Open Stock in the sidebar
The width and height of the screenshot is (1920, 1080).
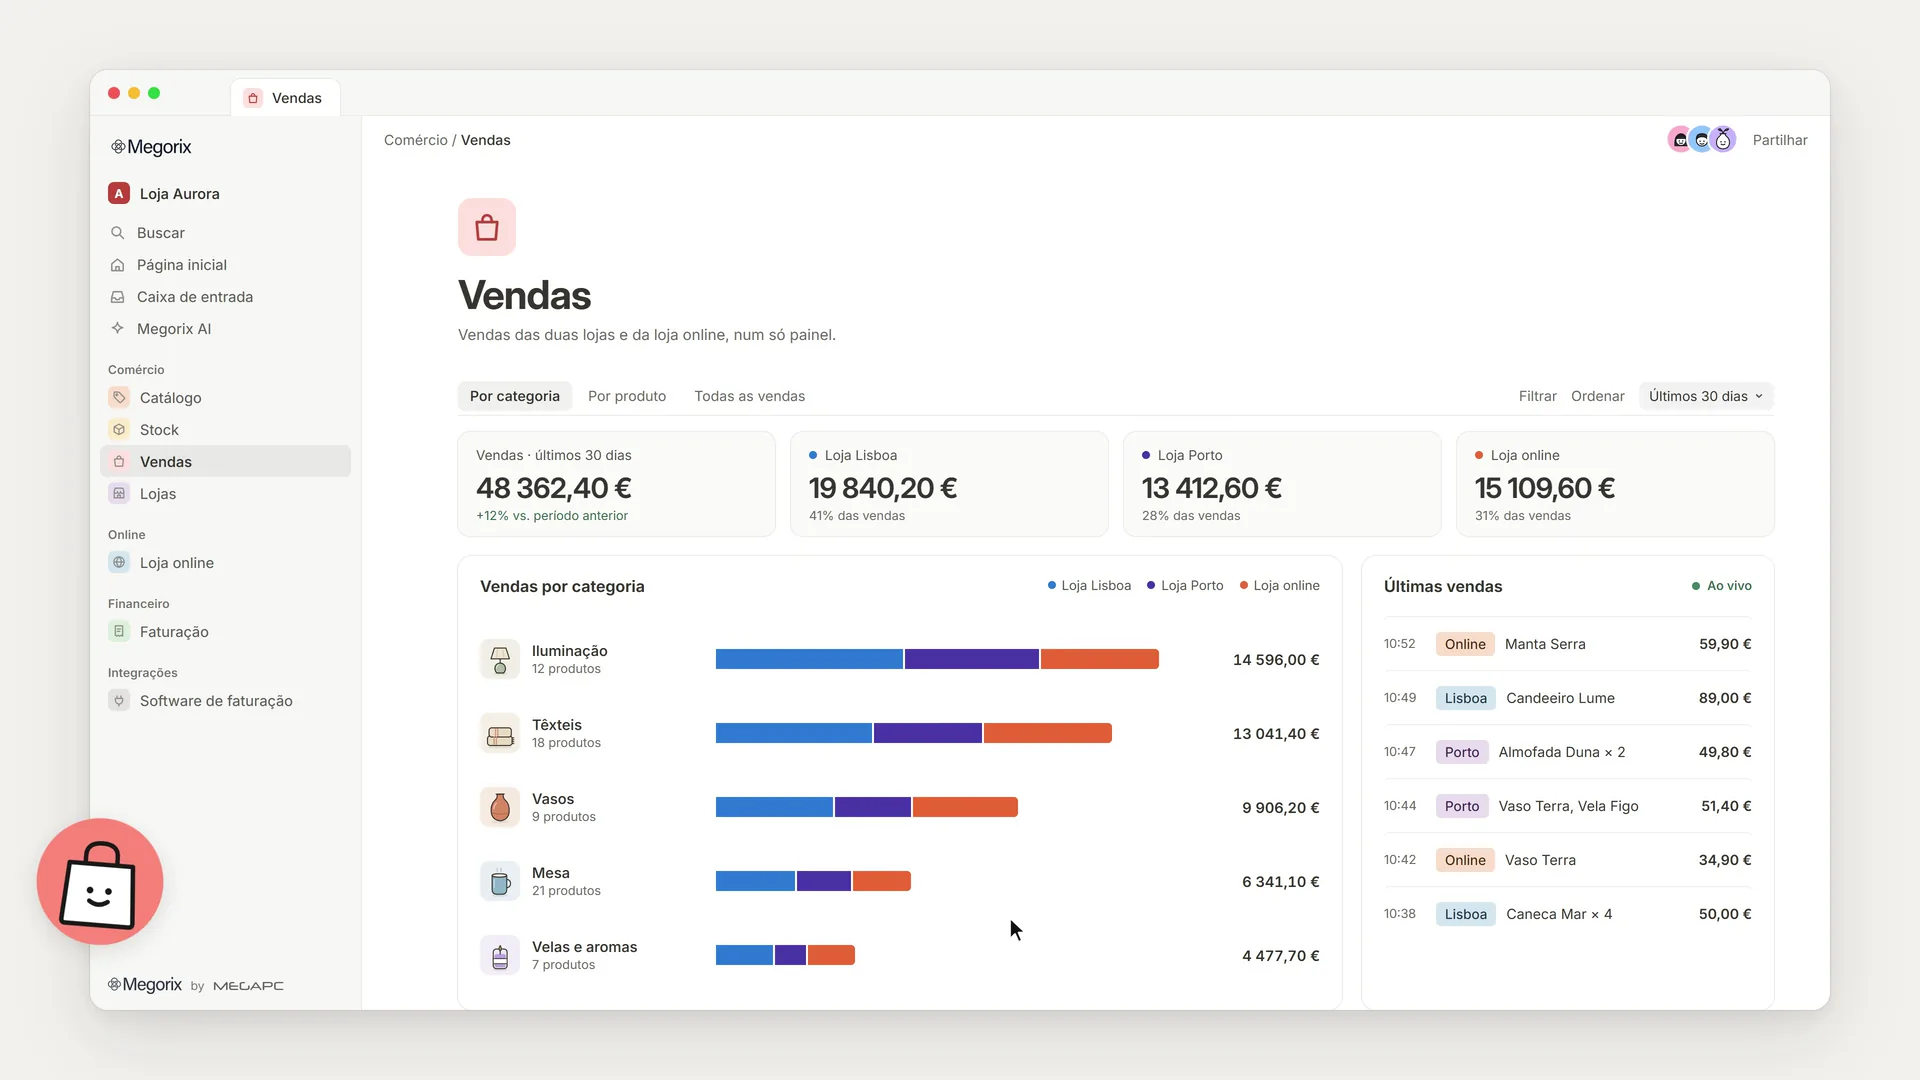pyautogui.click(x=225, y=430)
